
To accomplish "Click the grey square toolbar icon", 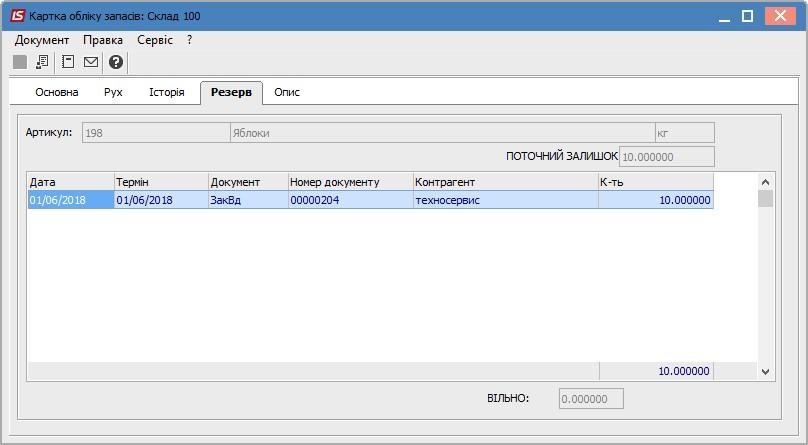I will (x=20, y=62).
